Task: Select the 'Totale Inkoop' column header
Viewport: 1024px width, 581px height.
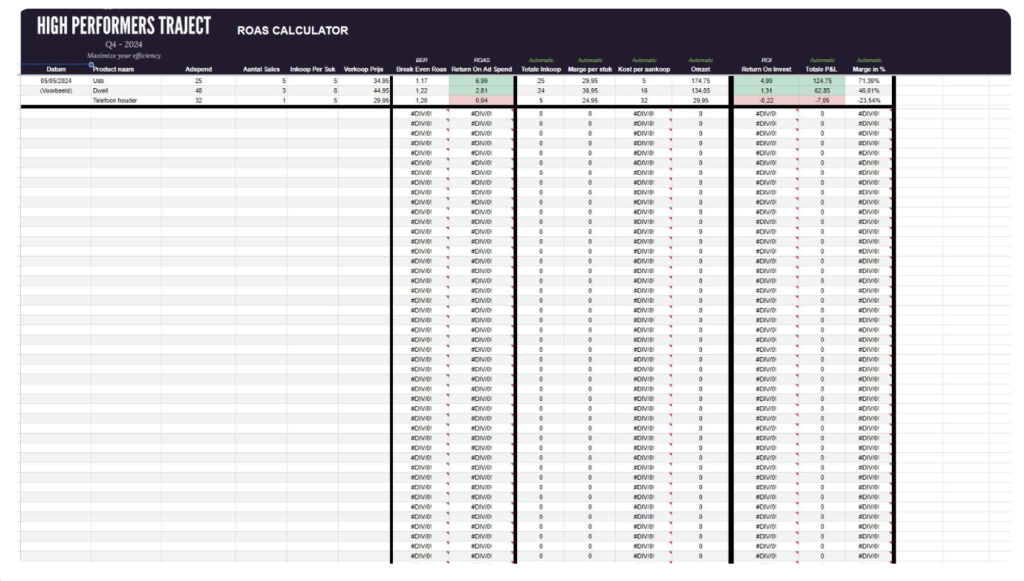Action: click(x=541, y=69)
